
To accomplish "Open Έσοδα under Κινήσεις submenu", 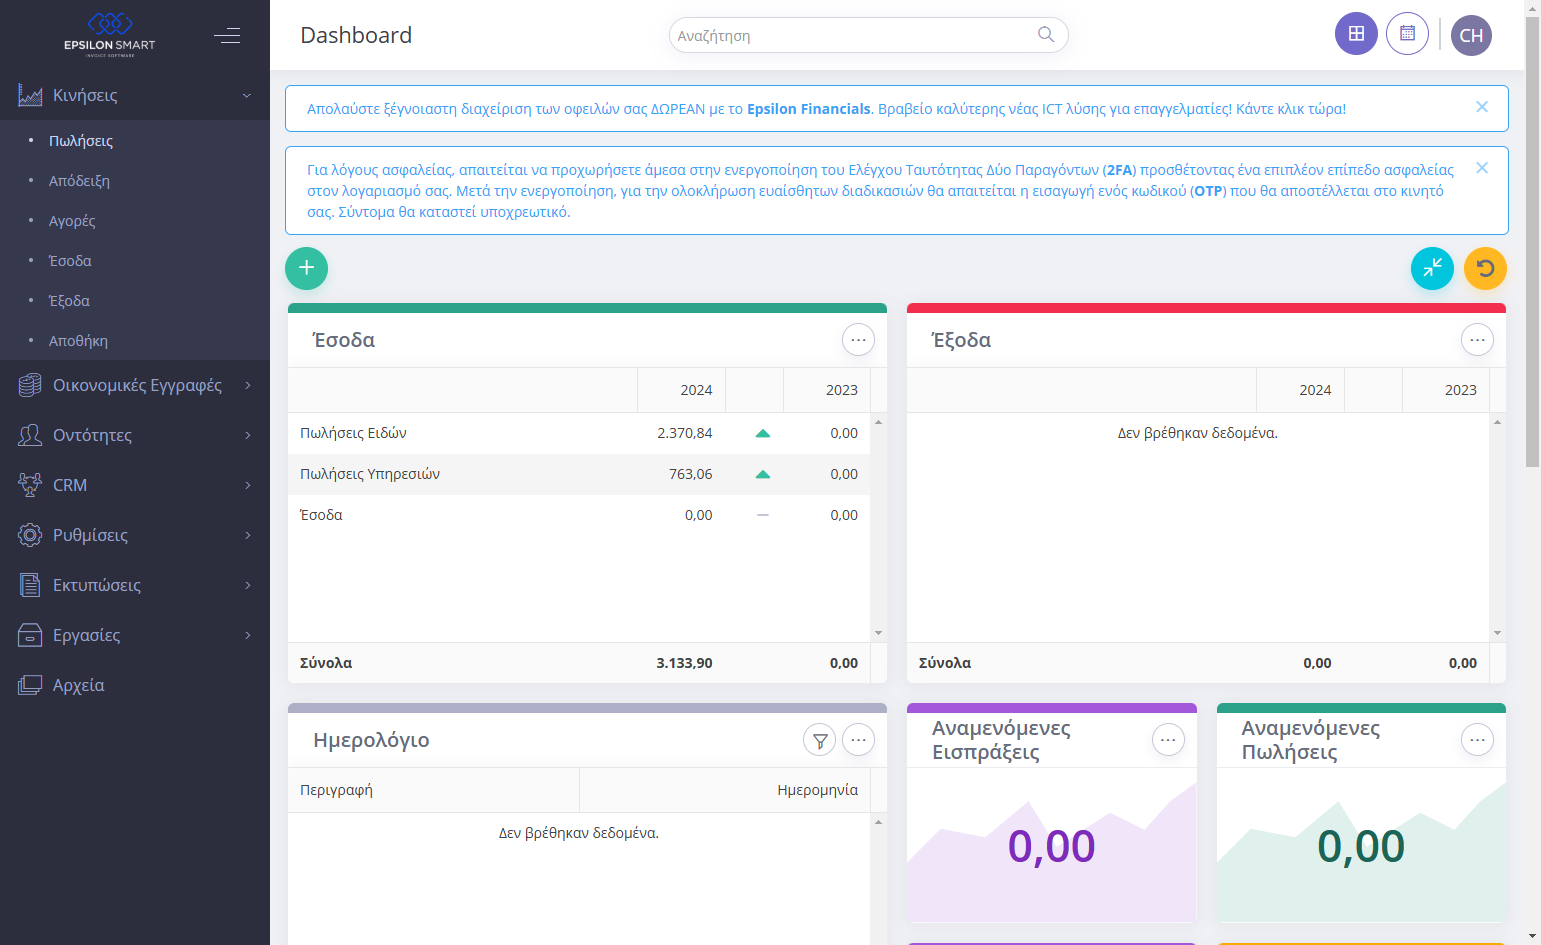I will [x=135, y=261].
